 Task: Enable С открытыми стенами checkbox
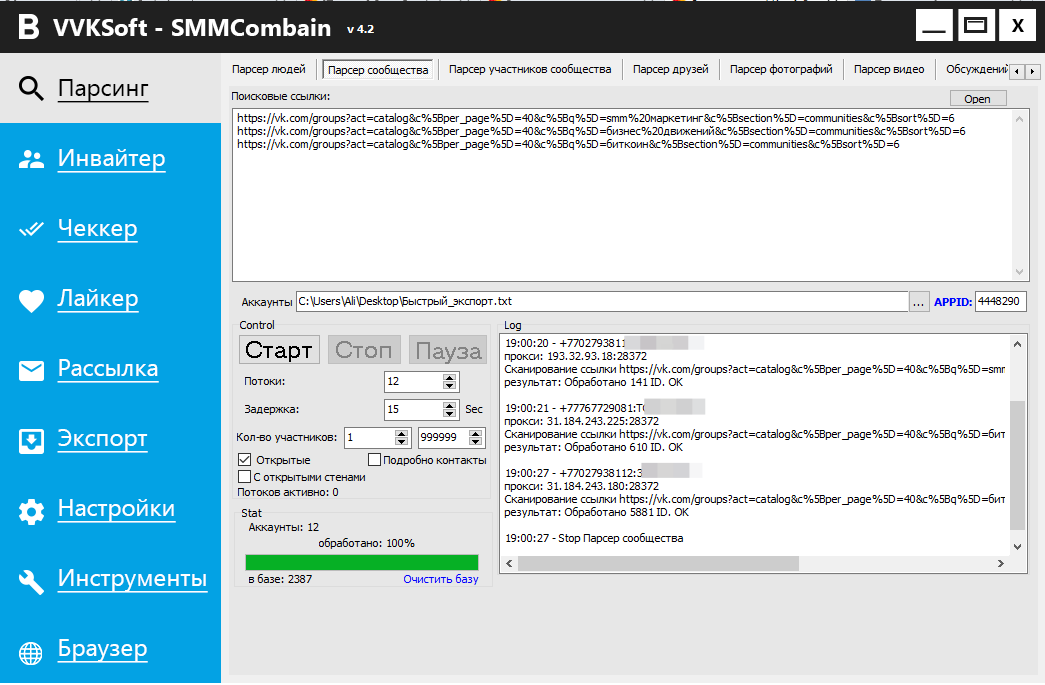coord(245,476)
